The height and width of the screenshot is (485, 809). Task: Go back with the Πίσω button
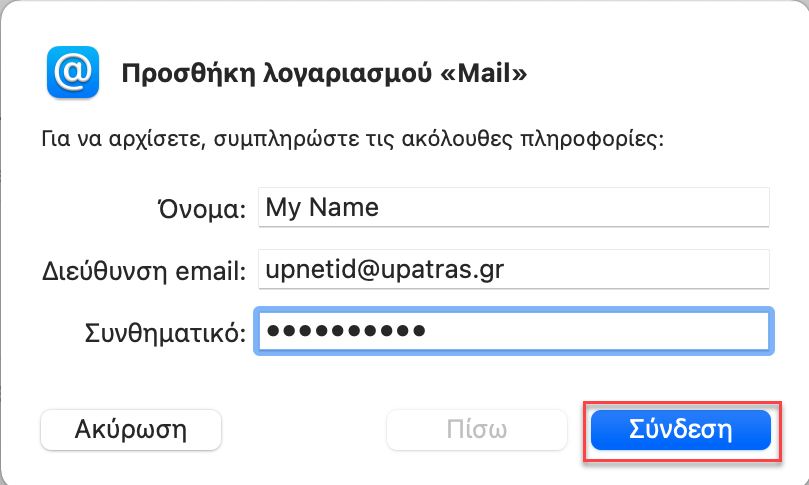[477, 430]
